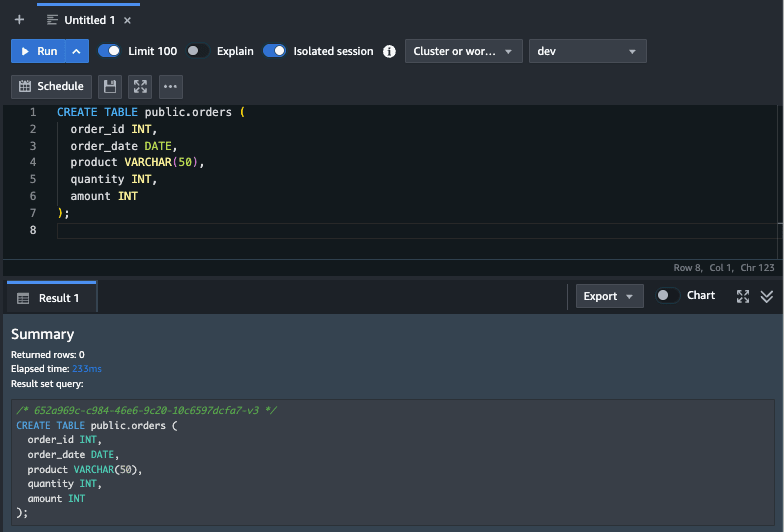Click 'order_date DATE,' on editor line 3
The width and height of the screenshot is (784, 532).
[124, 146]
